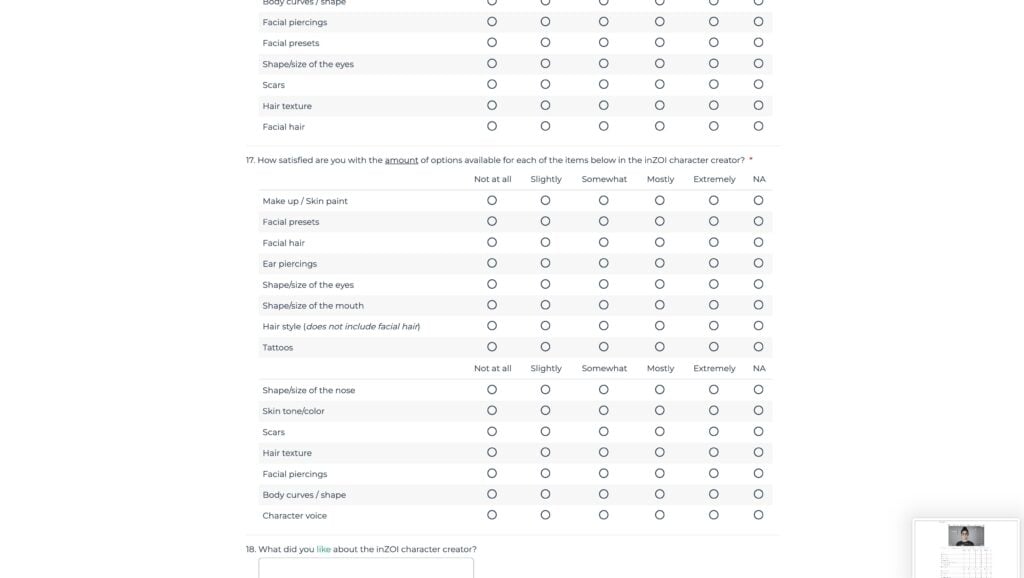
Task: Rate Ear piercings as "Extremely"
Action: [714, 263]
